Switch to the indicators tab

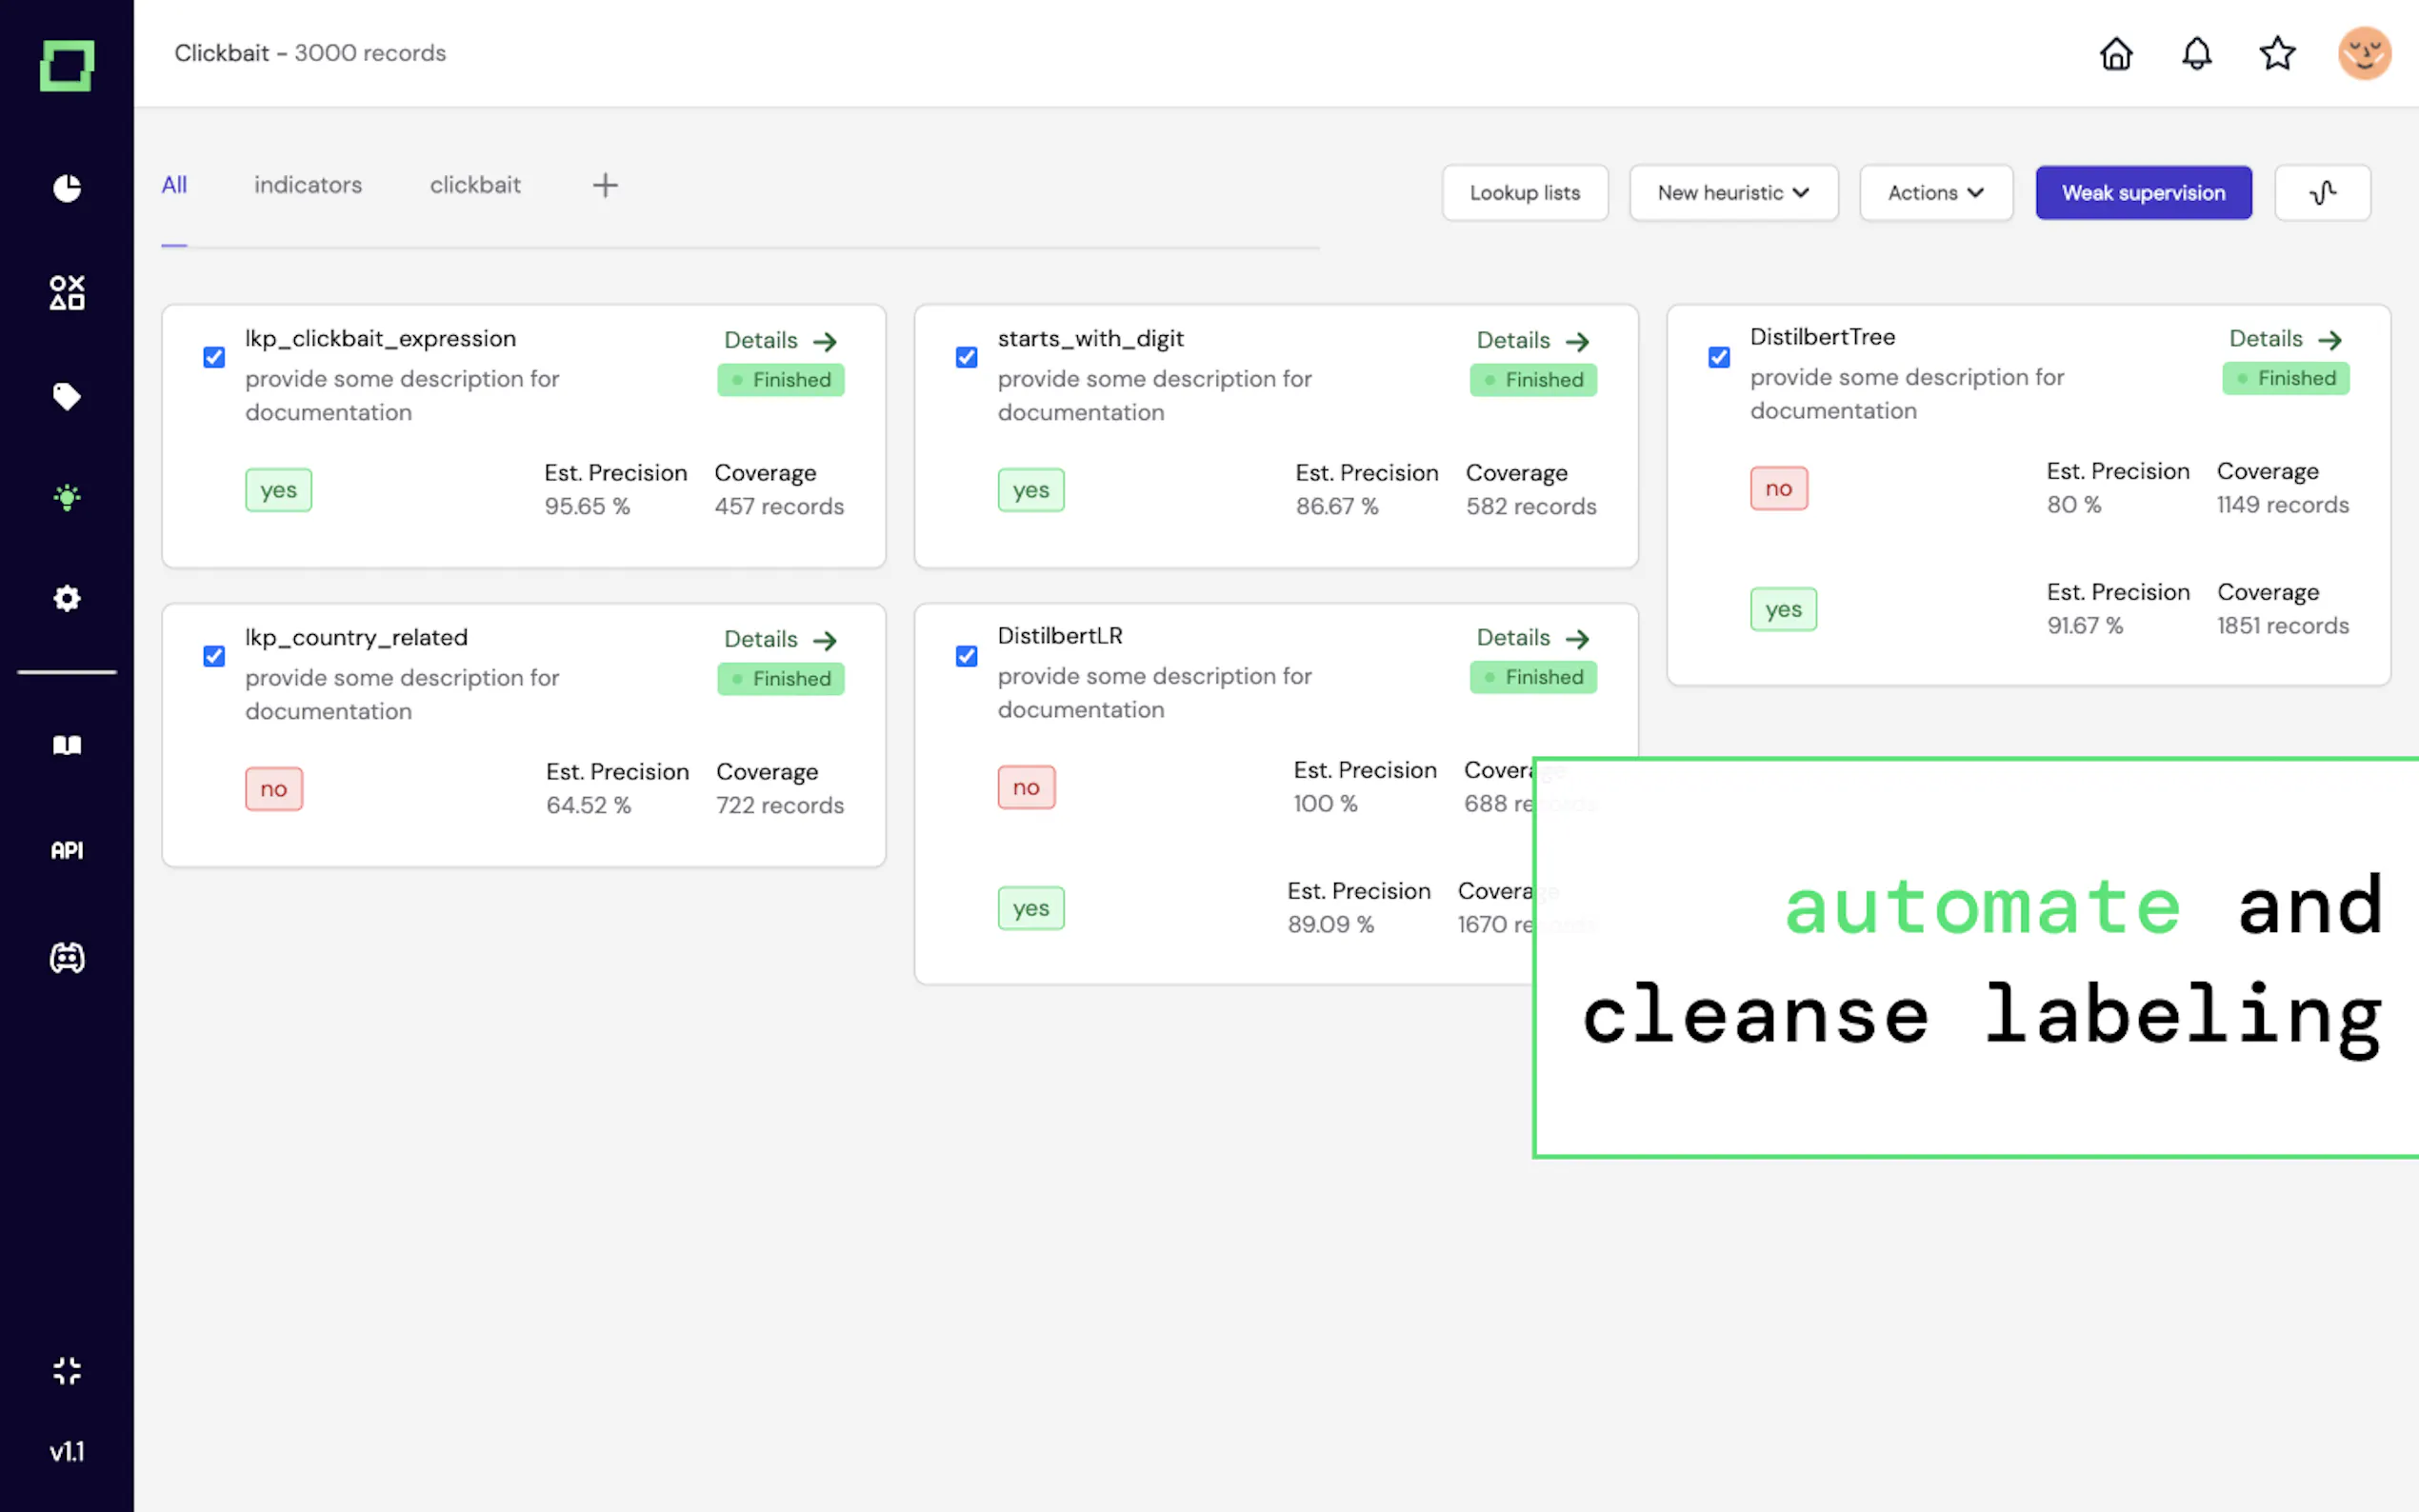pos(308,185)
